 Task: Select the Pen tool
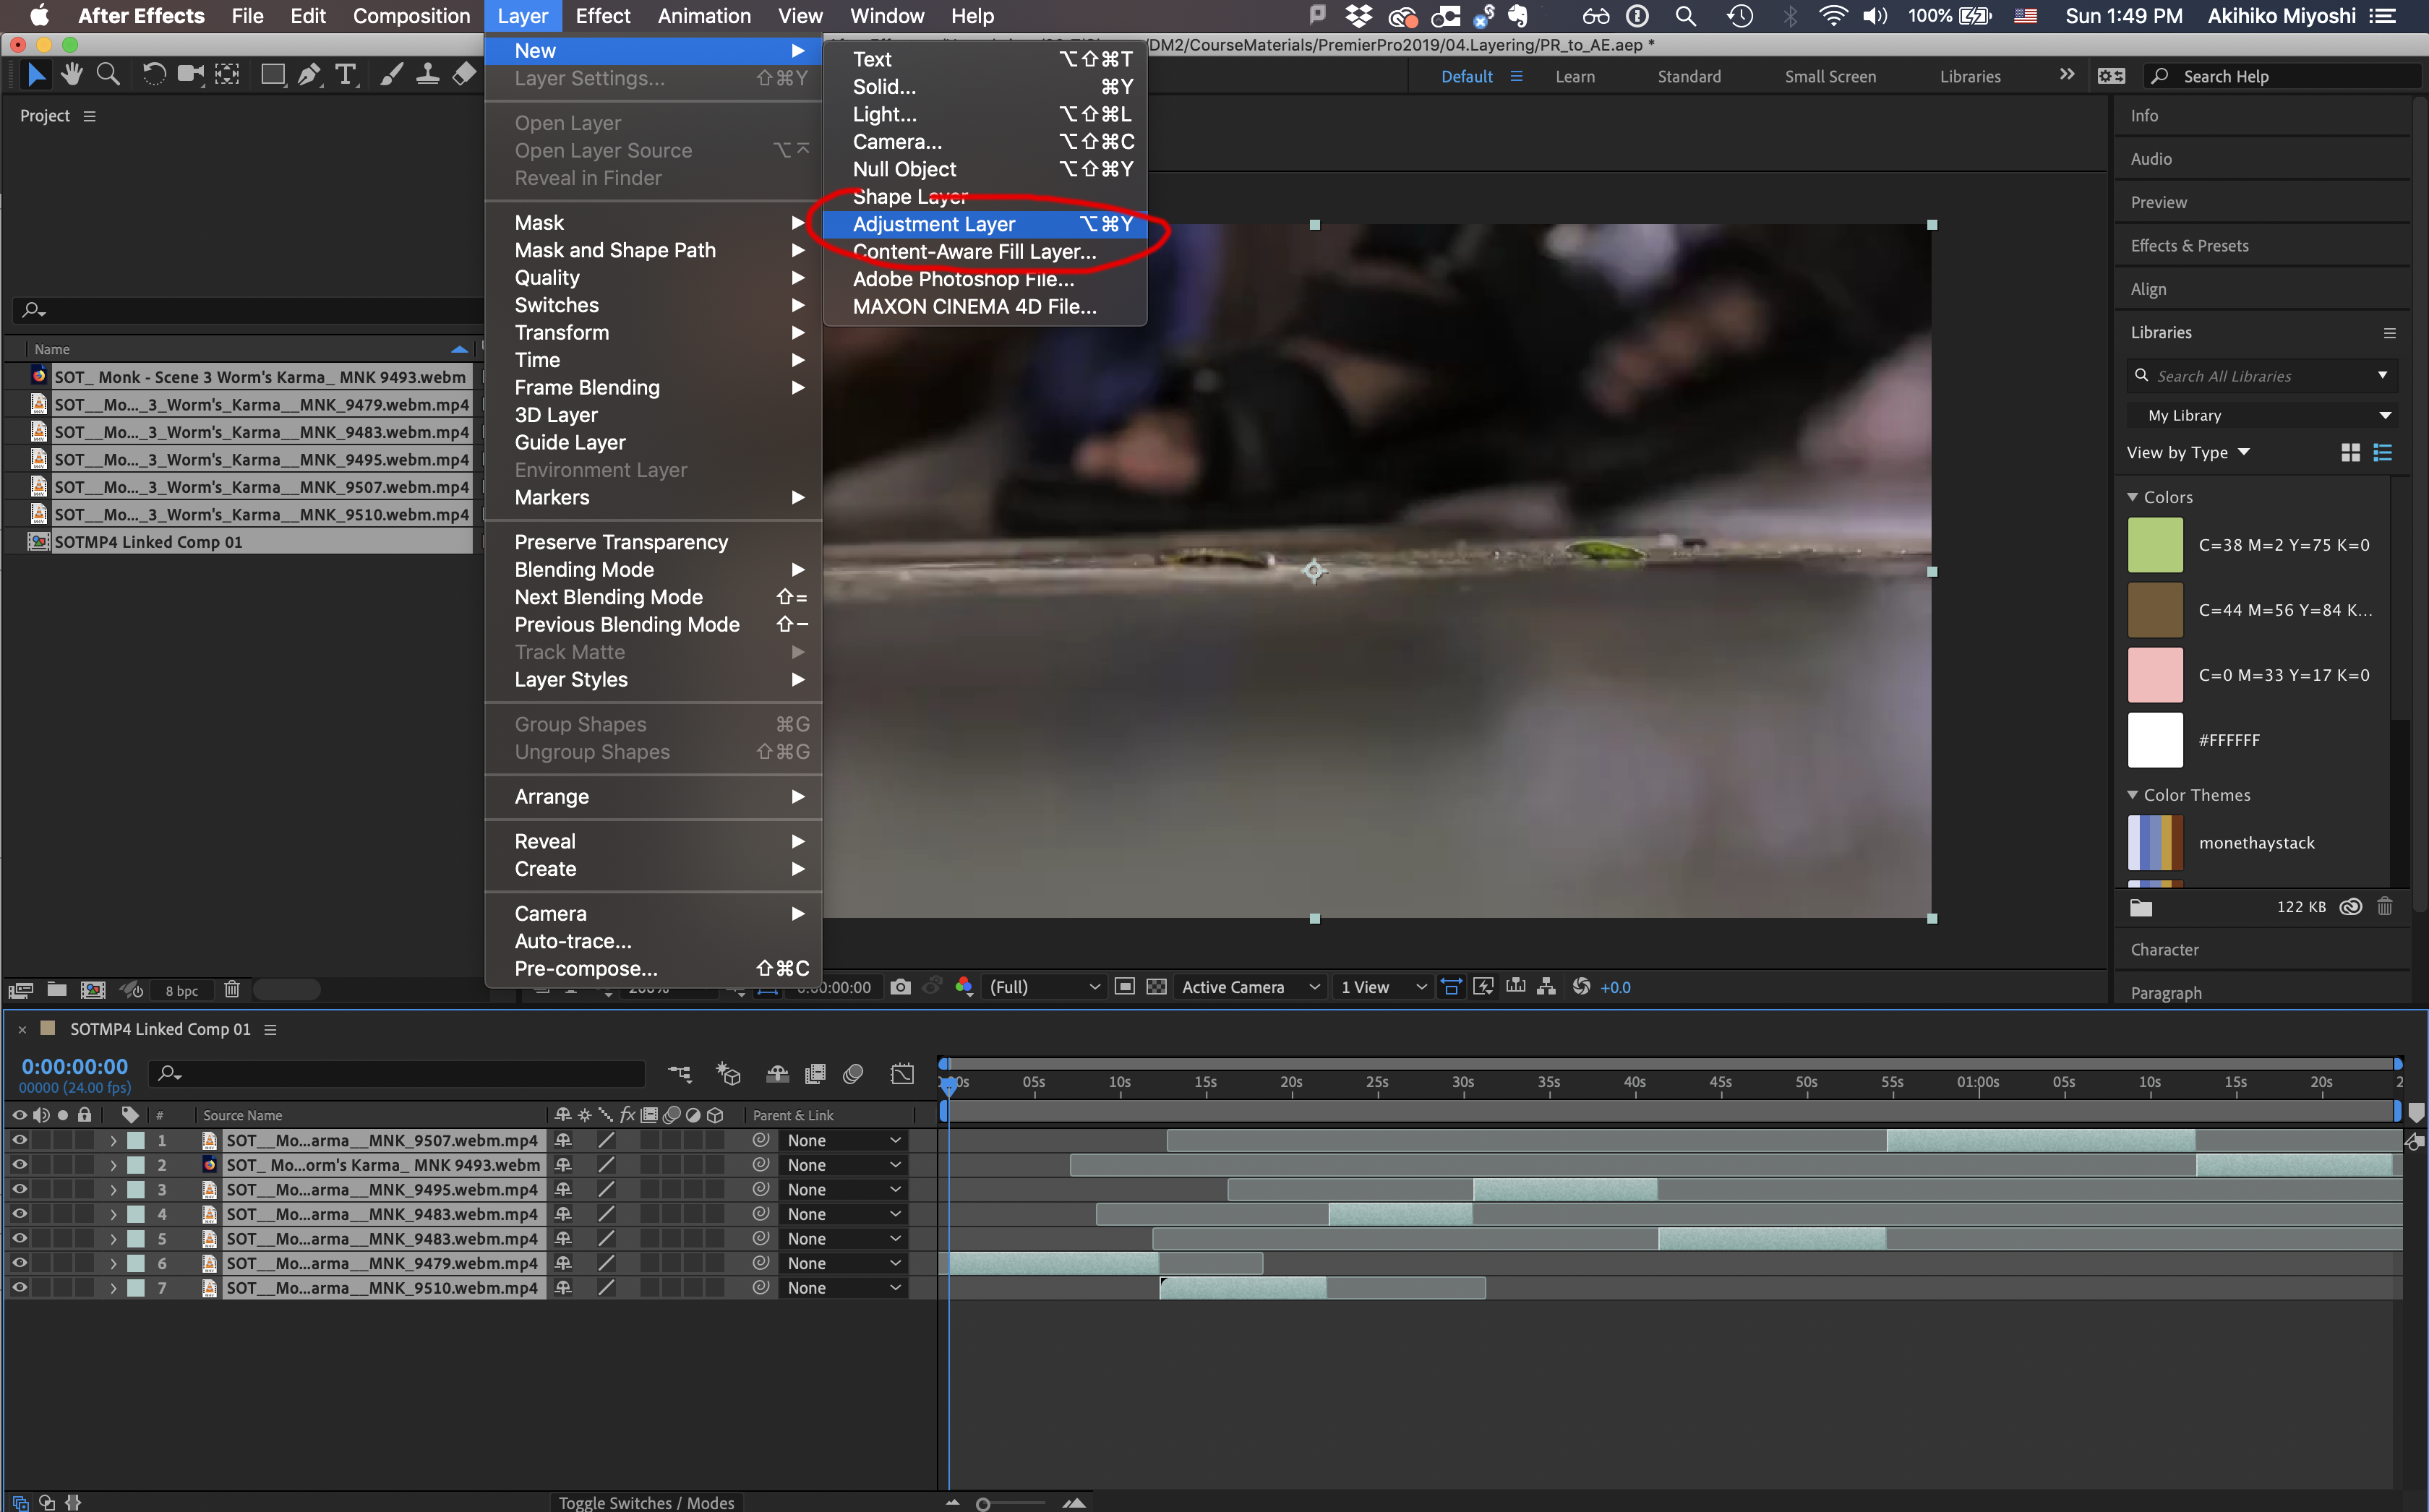pyautogui.click(x=310, y=75)
